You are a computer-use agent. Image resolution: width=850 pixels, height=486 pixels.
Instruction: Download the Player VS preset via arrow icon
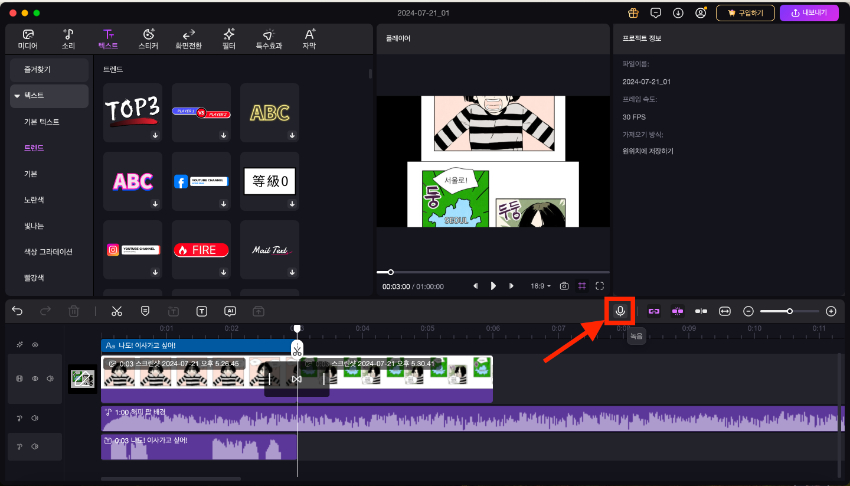pyautogui.click(x=223, y=135)
